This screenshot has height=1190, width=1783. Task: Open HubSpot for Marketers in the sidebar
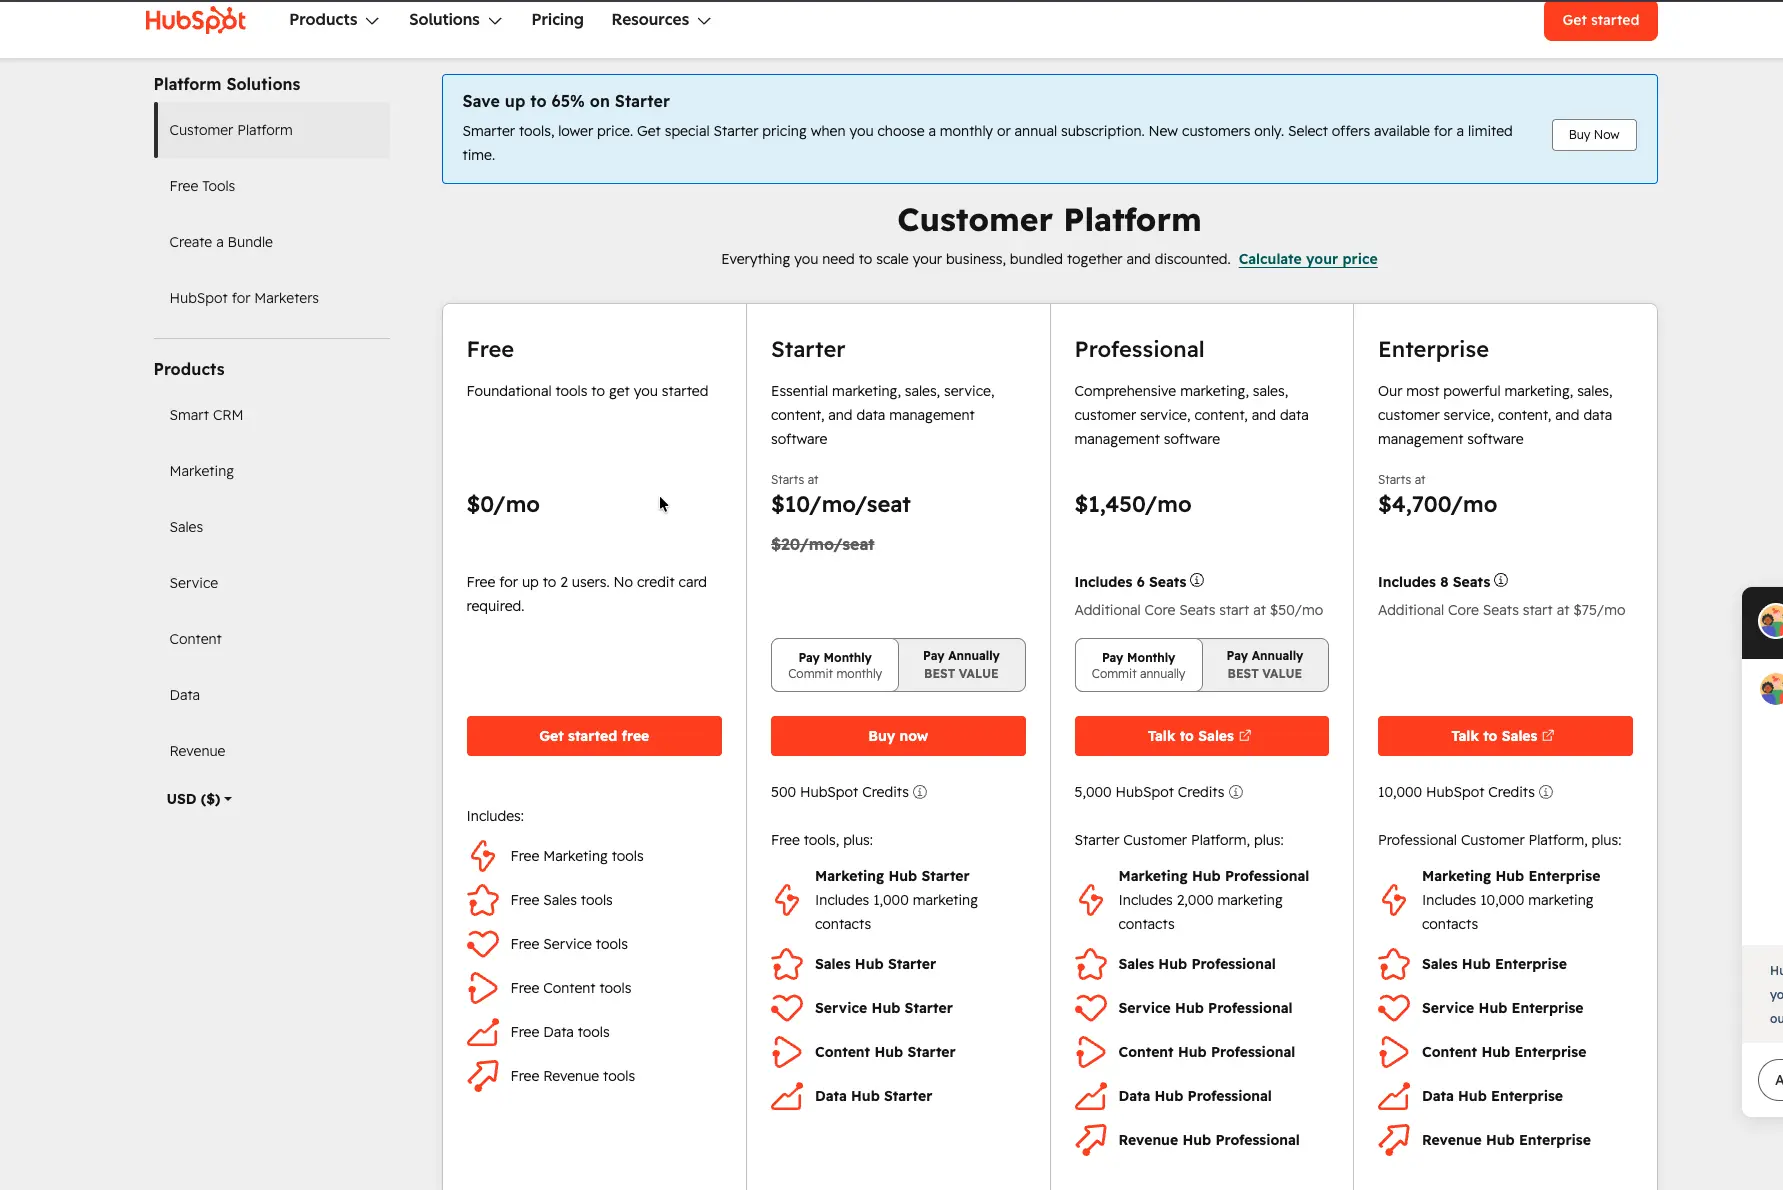pyautogui.click(x=244, y=298)
